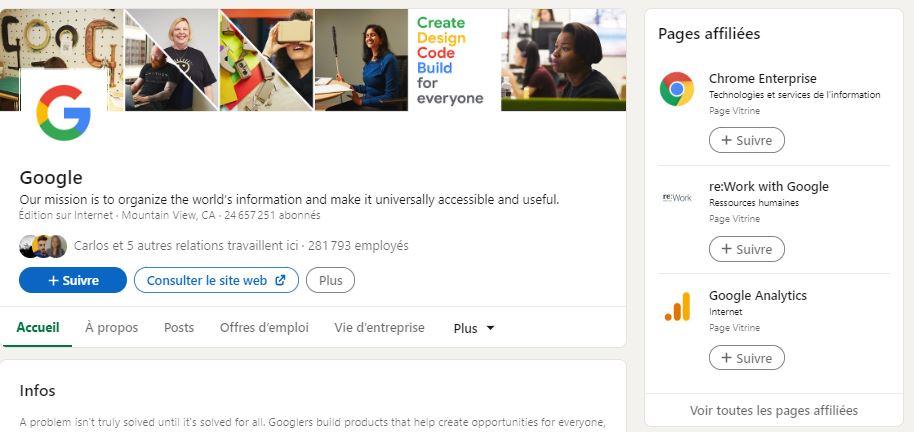
Task: Go to the Offres d'emploi tab
Action: point(264,328)
